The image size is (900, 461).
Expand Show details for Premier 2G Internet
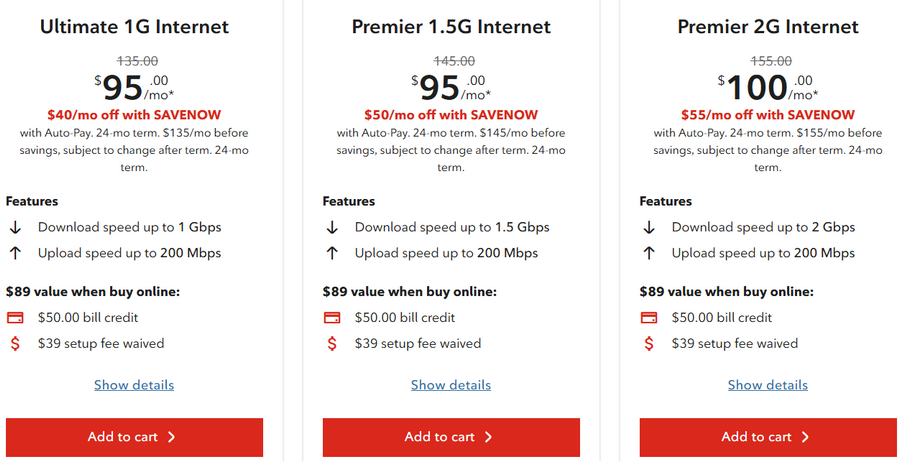tap(768, 385)
